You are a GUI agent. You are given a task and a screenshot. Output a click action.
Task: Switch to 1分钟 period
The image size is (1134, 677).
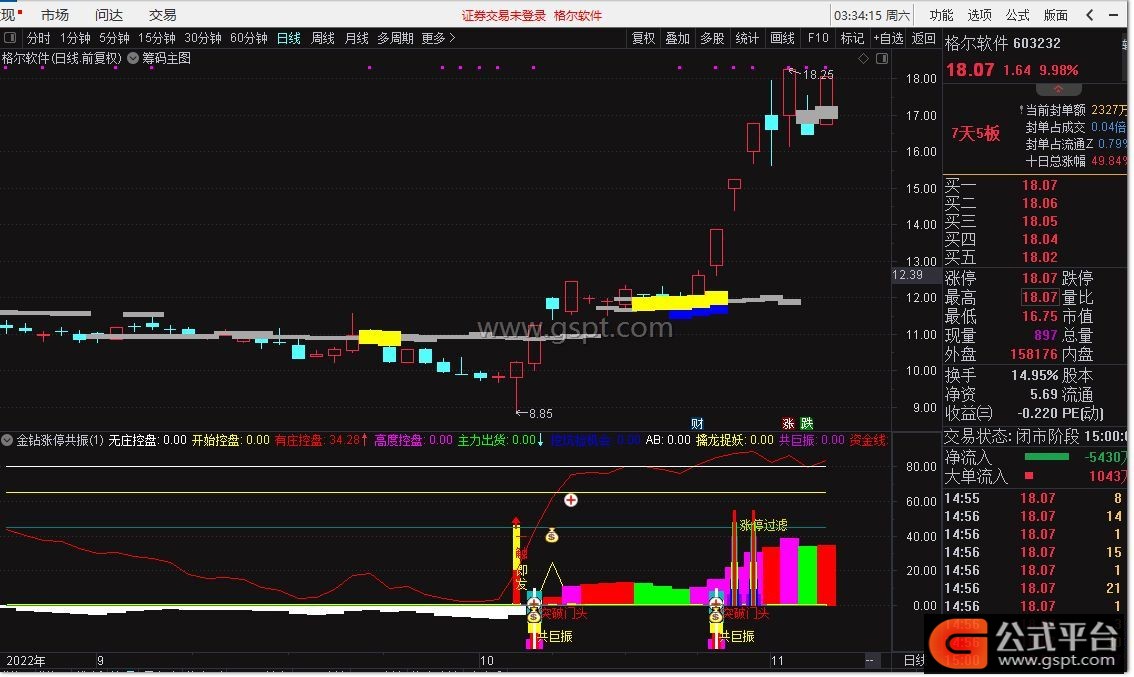(75, 38)
